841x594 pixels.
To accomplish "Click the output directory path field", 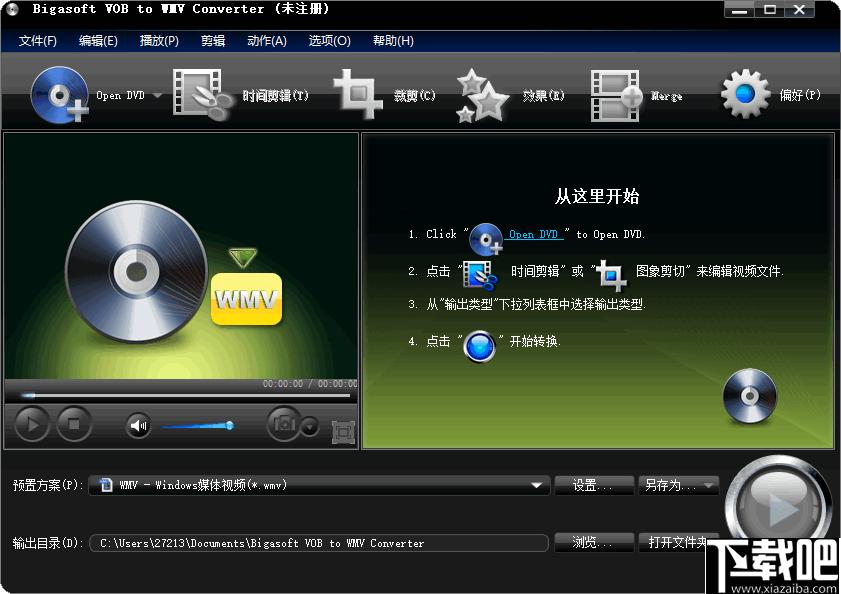I will 319,543.
